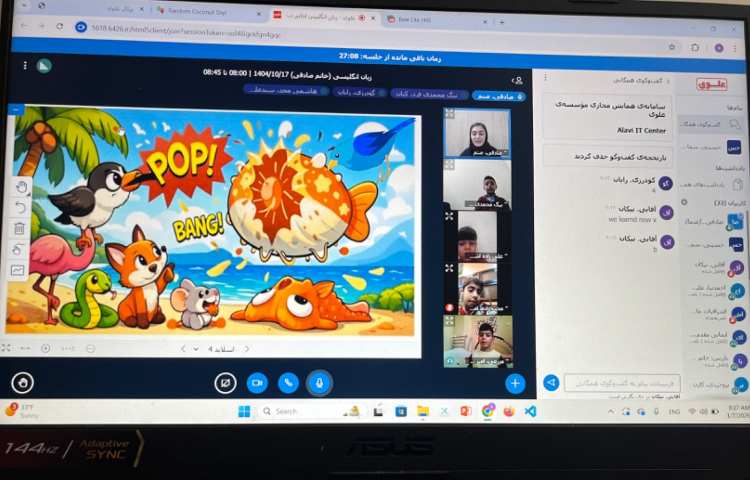The image size is (750, 480).
Task: Toggle multi-user whiteboard tool icon
Action: (18, 249)
